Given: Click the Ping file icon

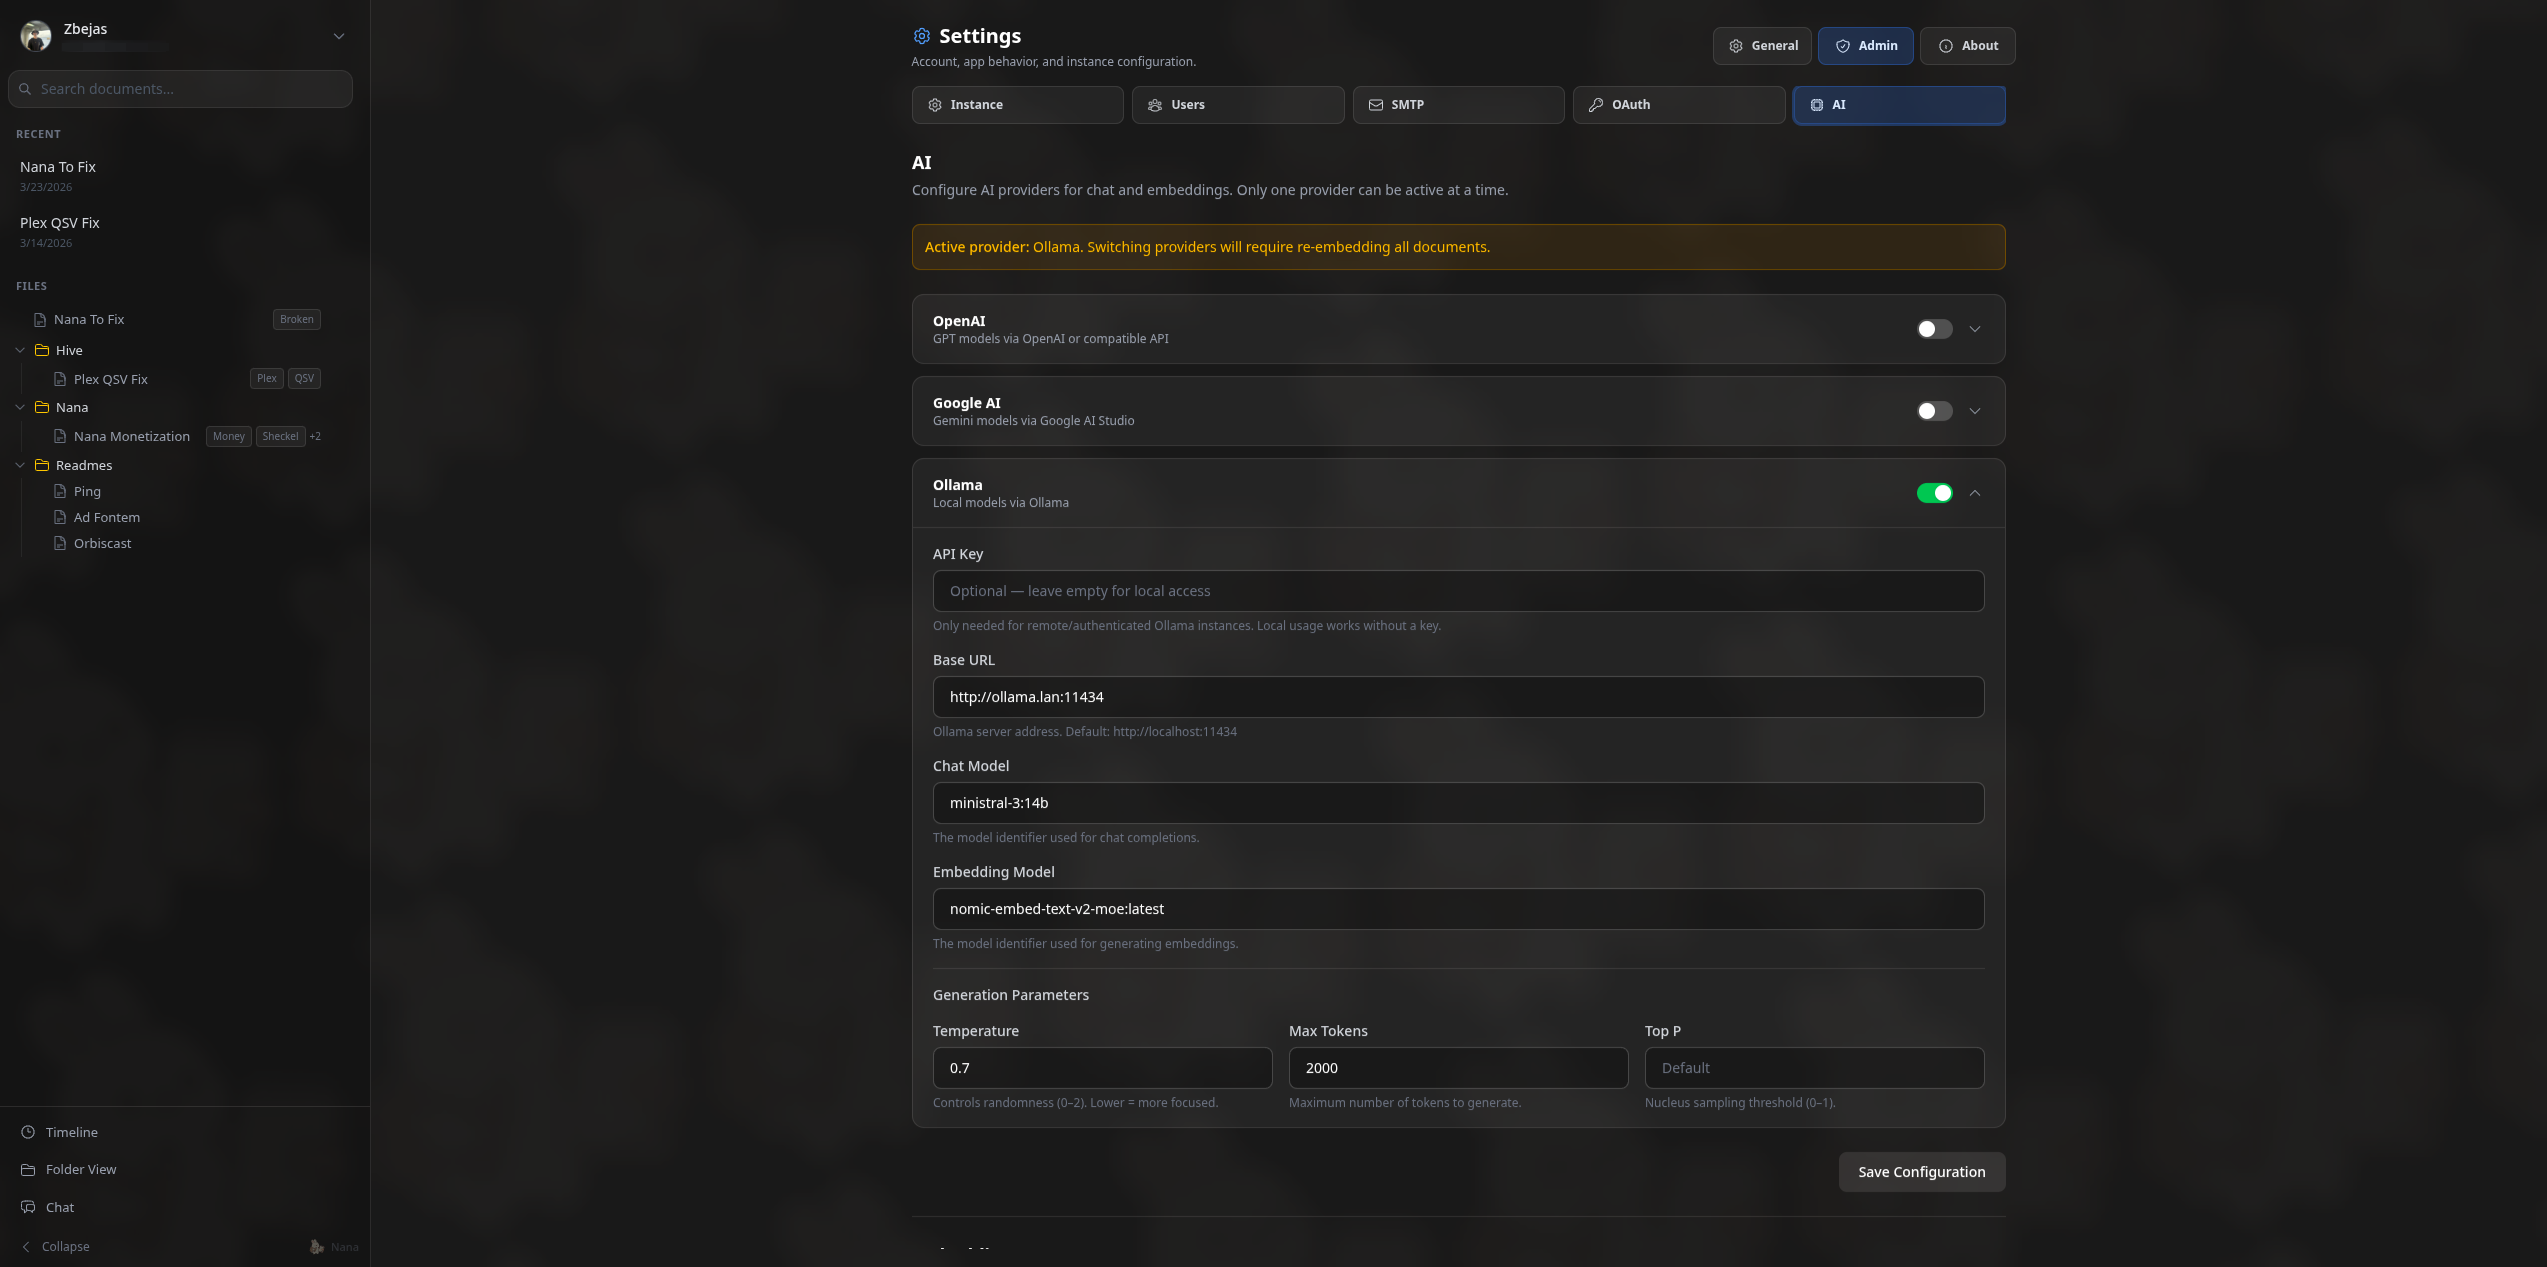Looking at the screenshot, I should [x=60, y=491].
